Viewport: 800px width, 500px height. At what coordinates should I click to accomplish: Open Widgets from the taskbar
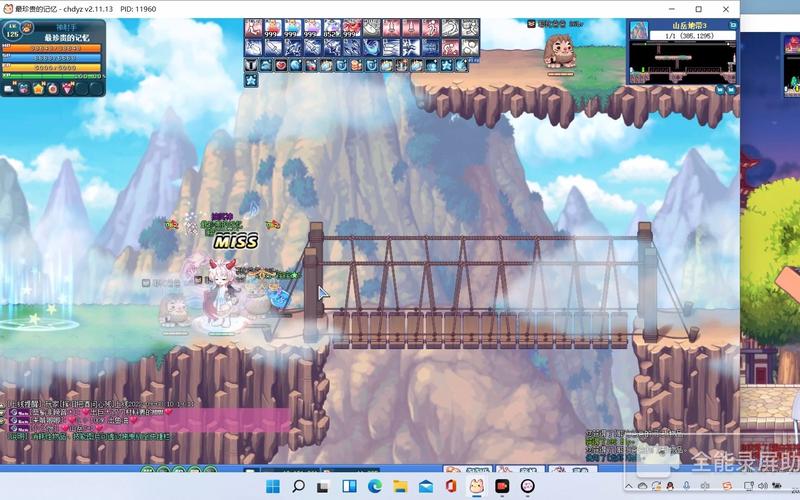tap(349, 486)
